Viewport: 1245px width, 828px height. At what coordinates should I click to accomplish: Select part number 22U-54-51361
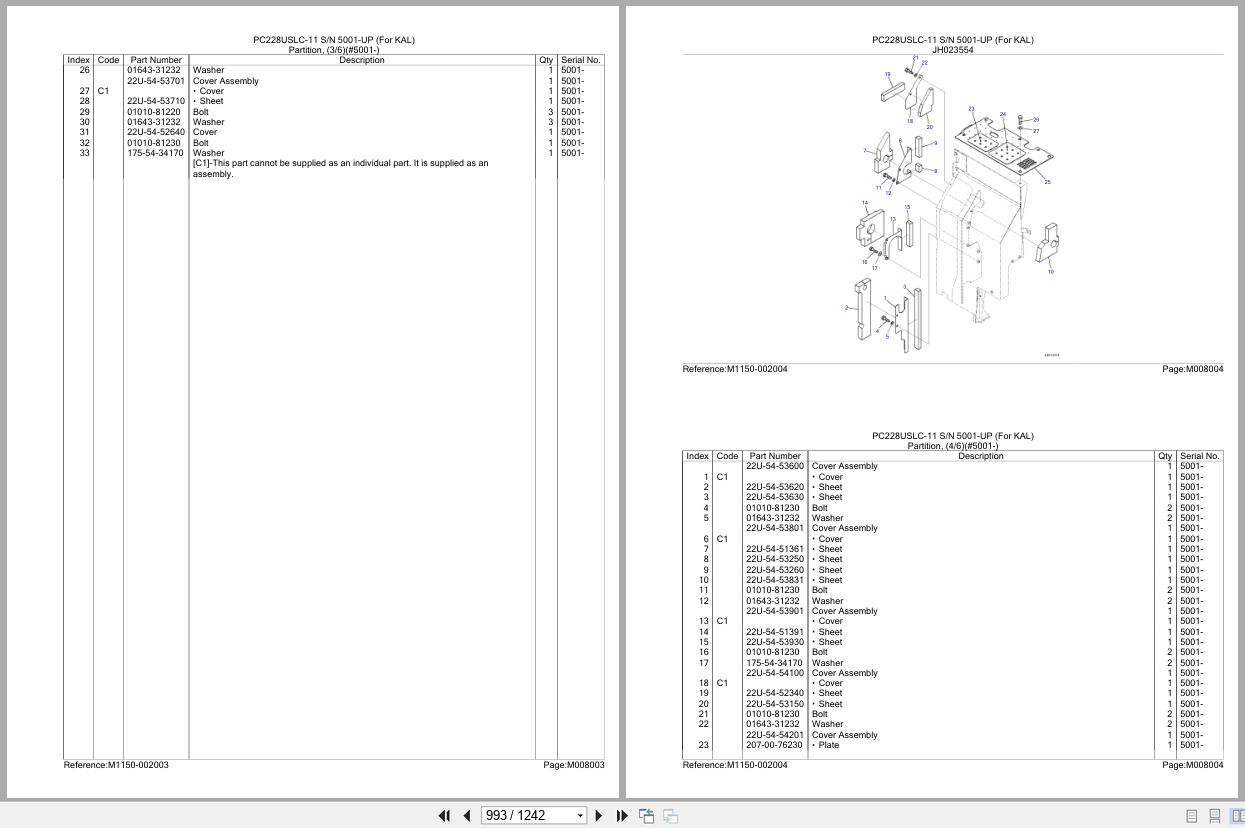pyautogui.click(x=774, y=549)
